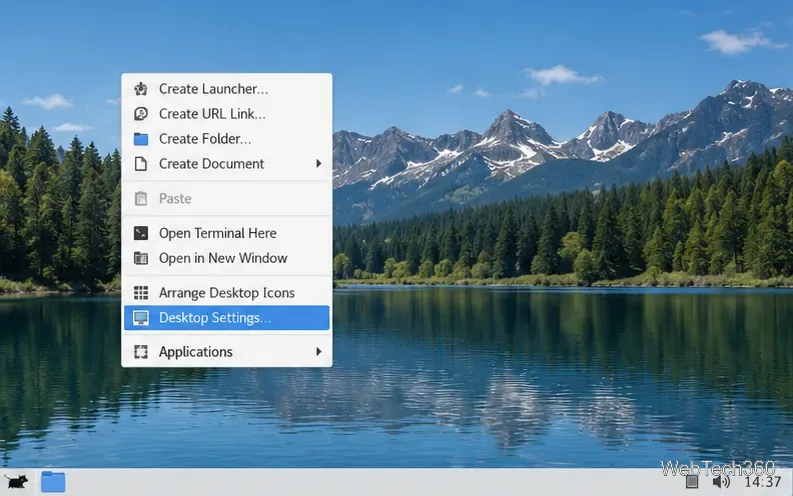The height and width of the screenshot is (496, 793).
Task: Click the volume speaker icon in tray
Action: click(721, 482)
